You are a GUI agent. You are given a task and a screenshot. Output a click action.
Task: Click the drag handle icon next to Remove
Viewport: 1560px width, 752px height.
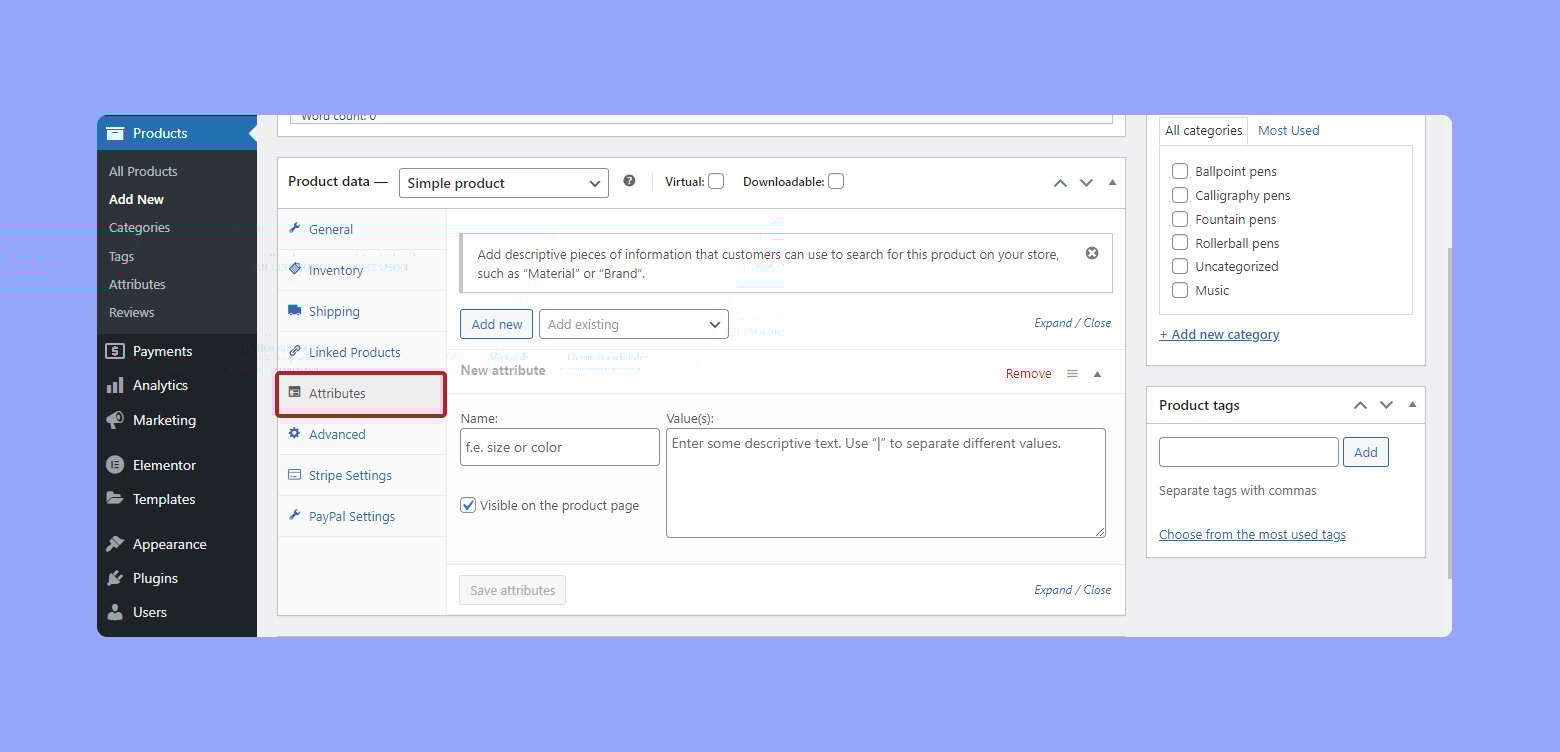[x=1072, y=374]
